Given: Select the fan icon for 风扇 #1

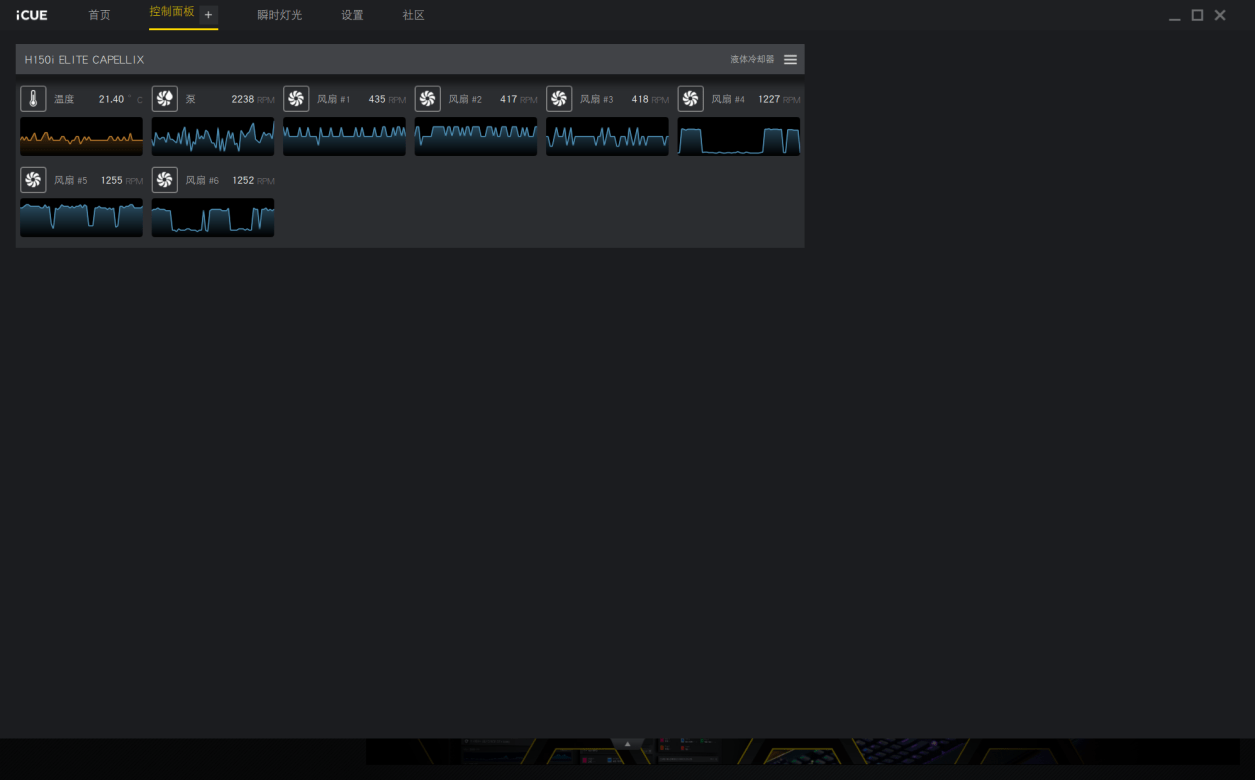Looking at the screenshot, I should 296,99.
